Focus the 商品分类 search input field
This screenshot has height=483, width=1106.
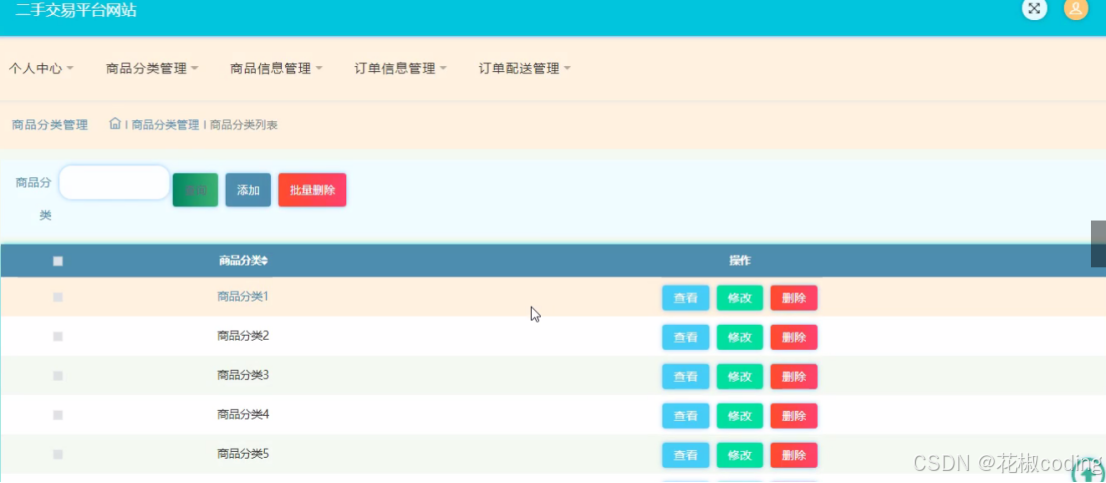click(x=114, y=183)
